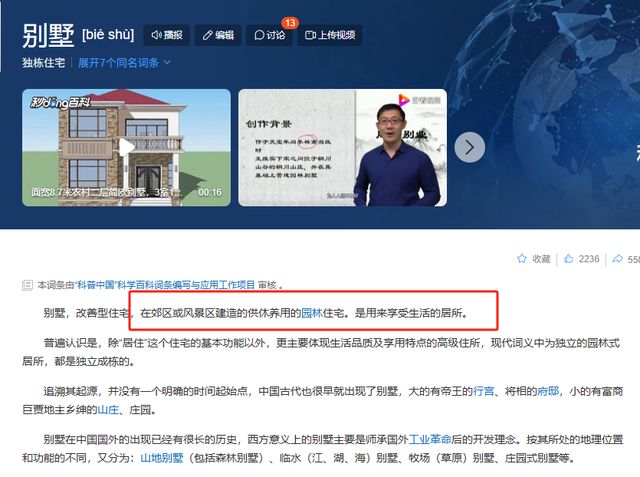Open the 讨论 discussion button
Screen dimensions: 640x477
[x=269, y=35]
